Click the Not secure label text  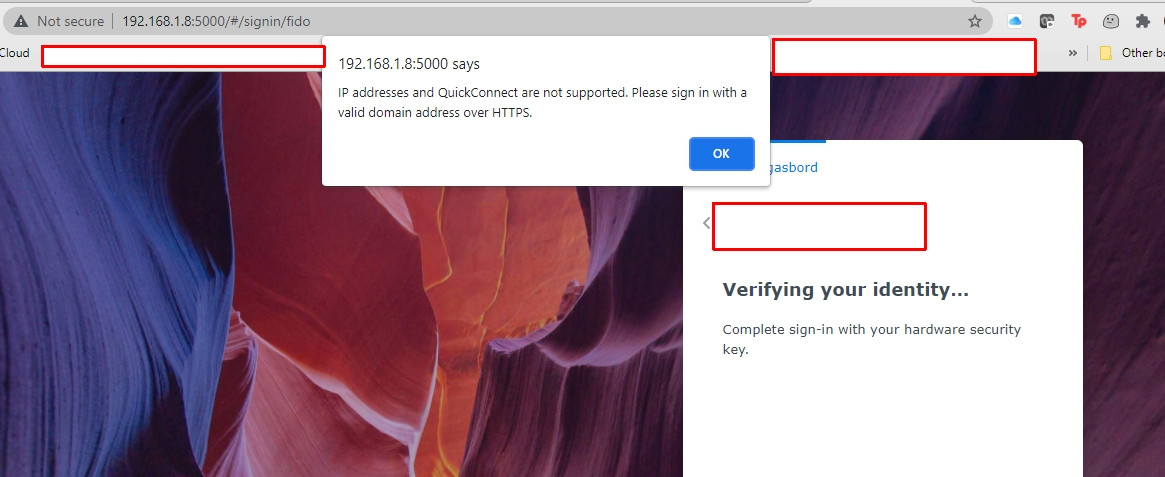(71, 22)
